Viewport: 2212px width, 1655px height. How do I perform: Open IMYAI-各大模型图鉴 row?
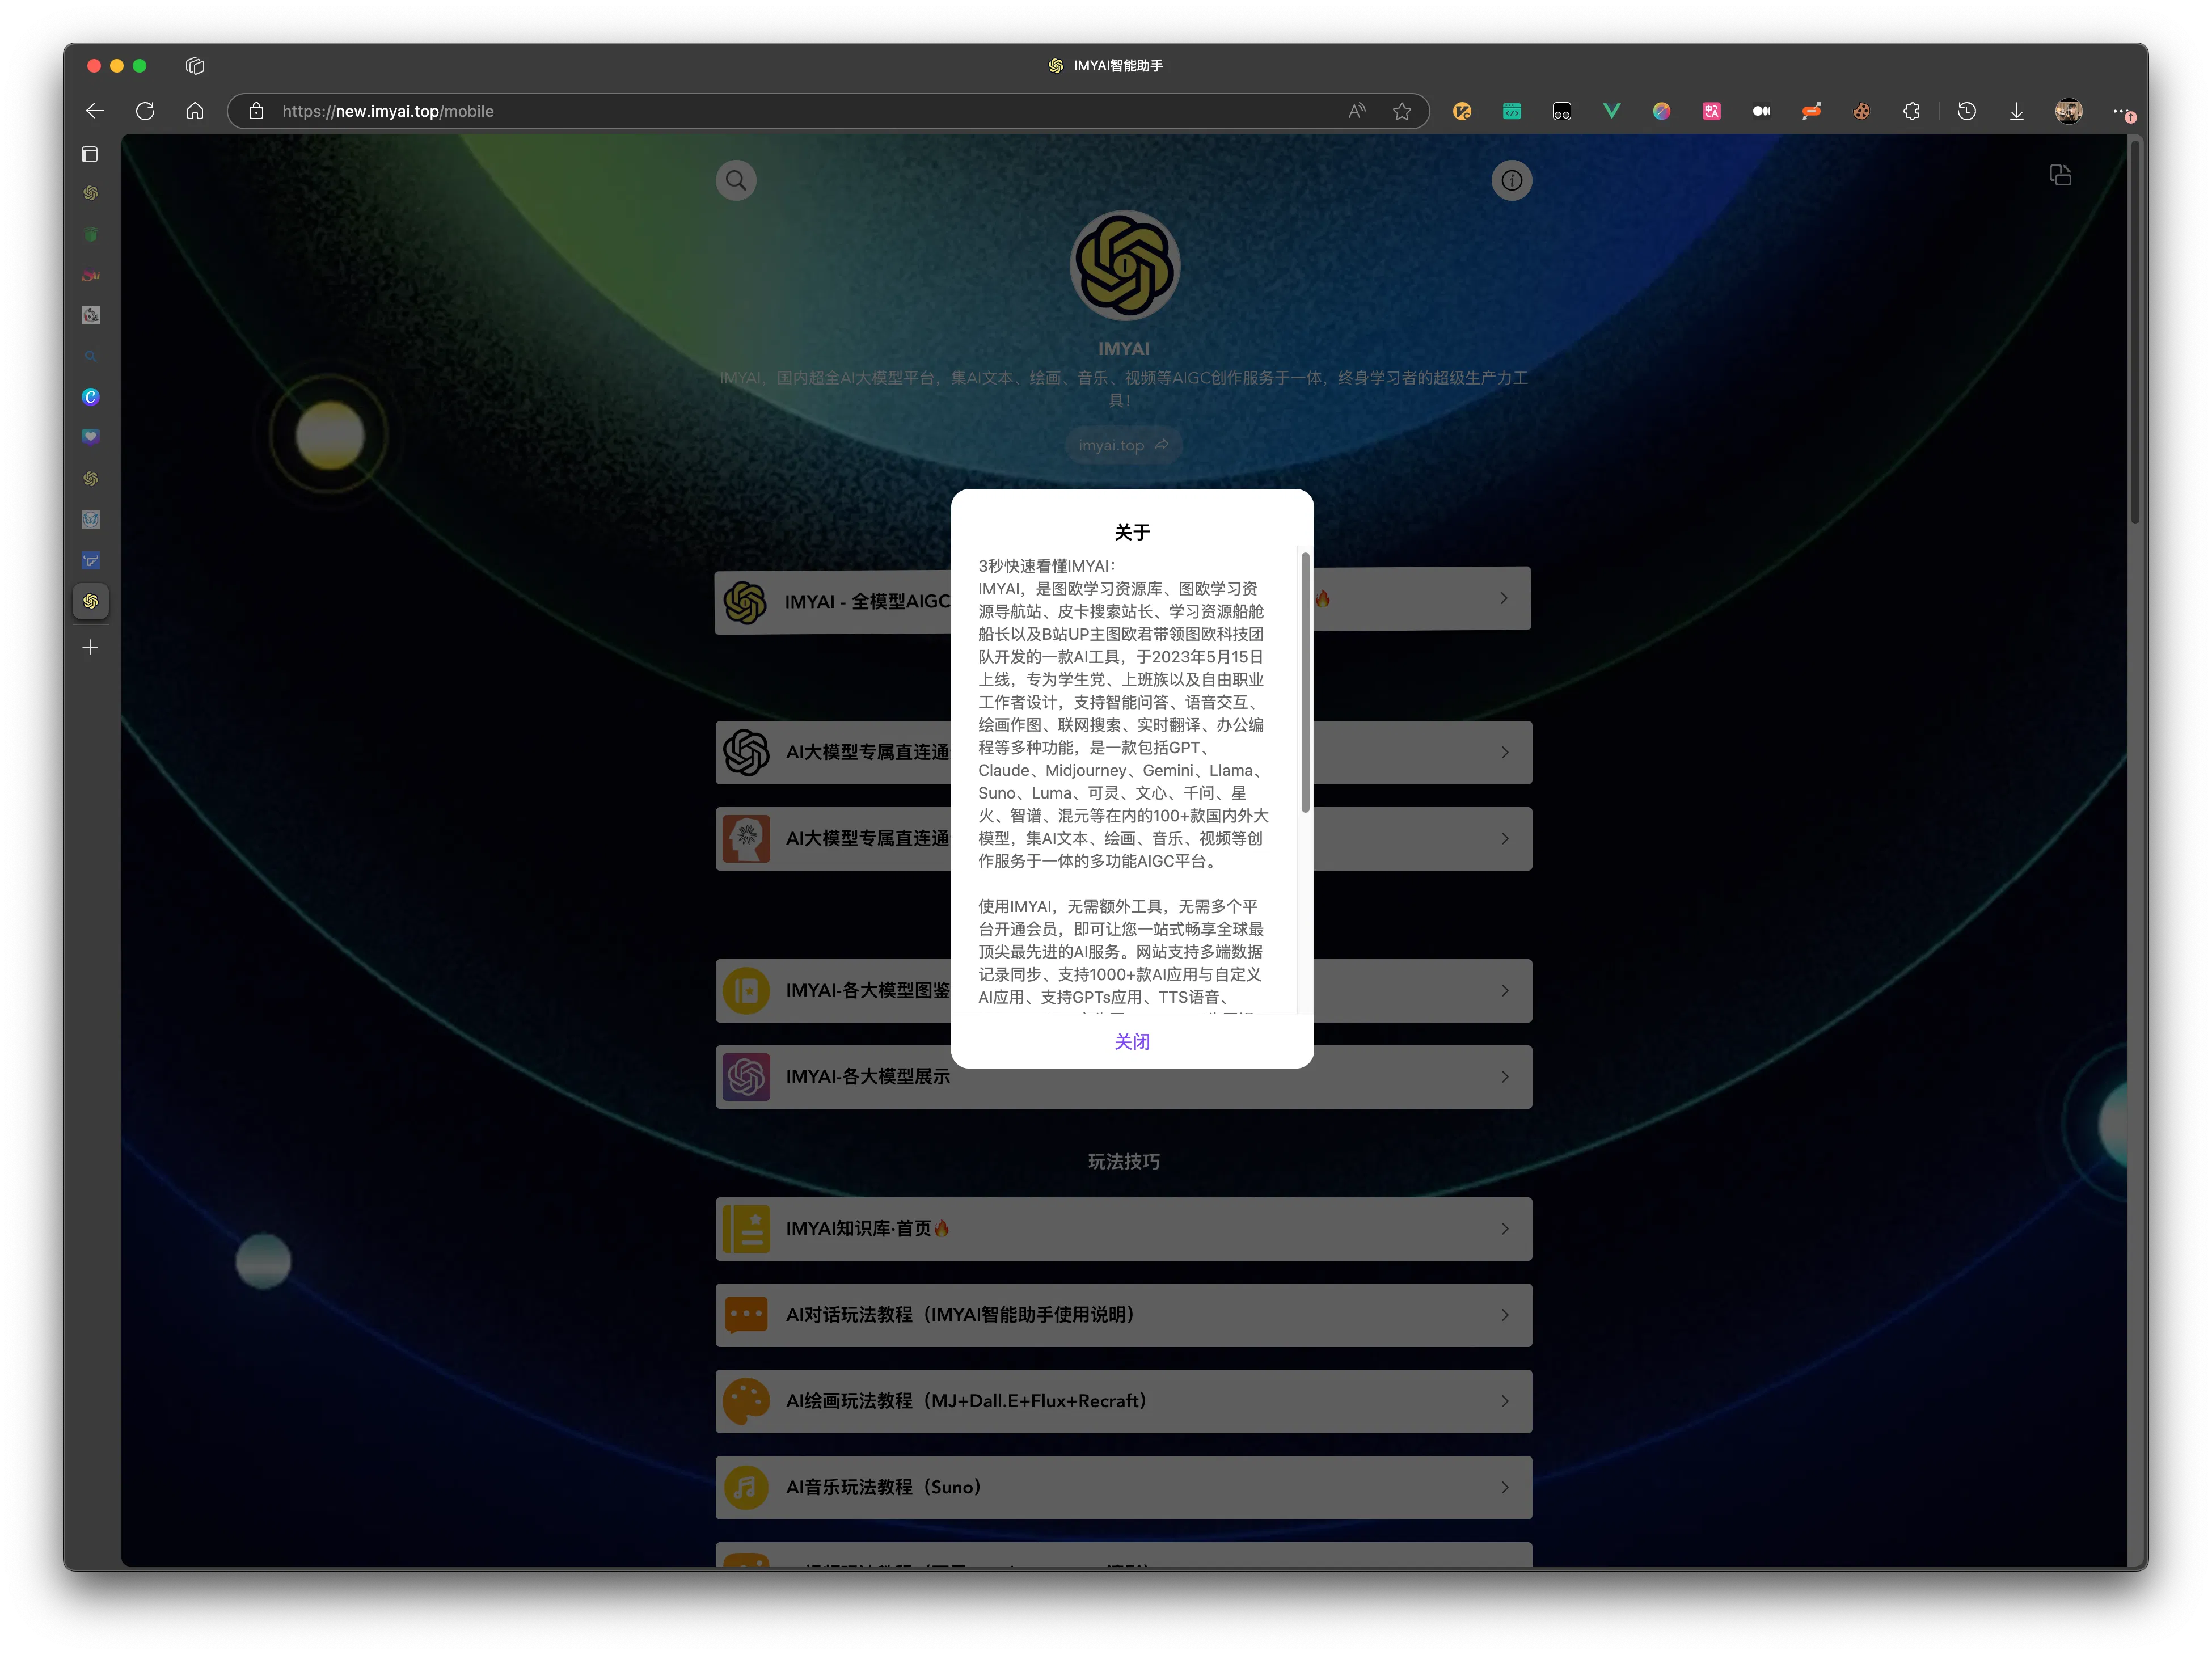tap(1123, 990)
